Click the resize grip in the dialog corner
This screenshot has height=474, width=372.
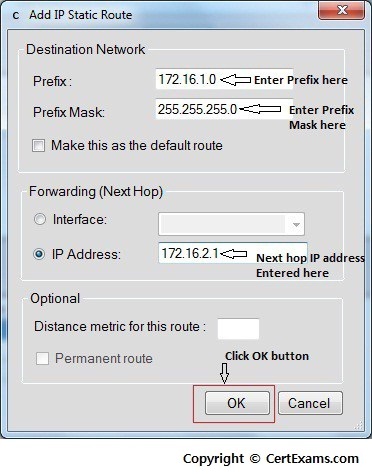(359, 425)
